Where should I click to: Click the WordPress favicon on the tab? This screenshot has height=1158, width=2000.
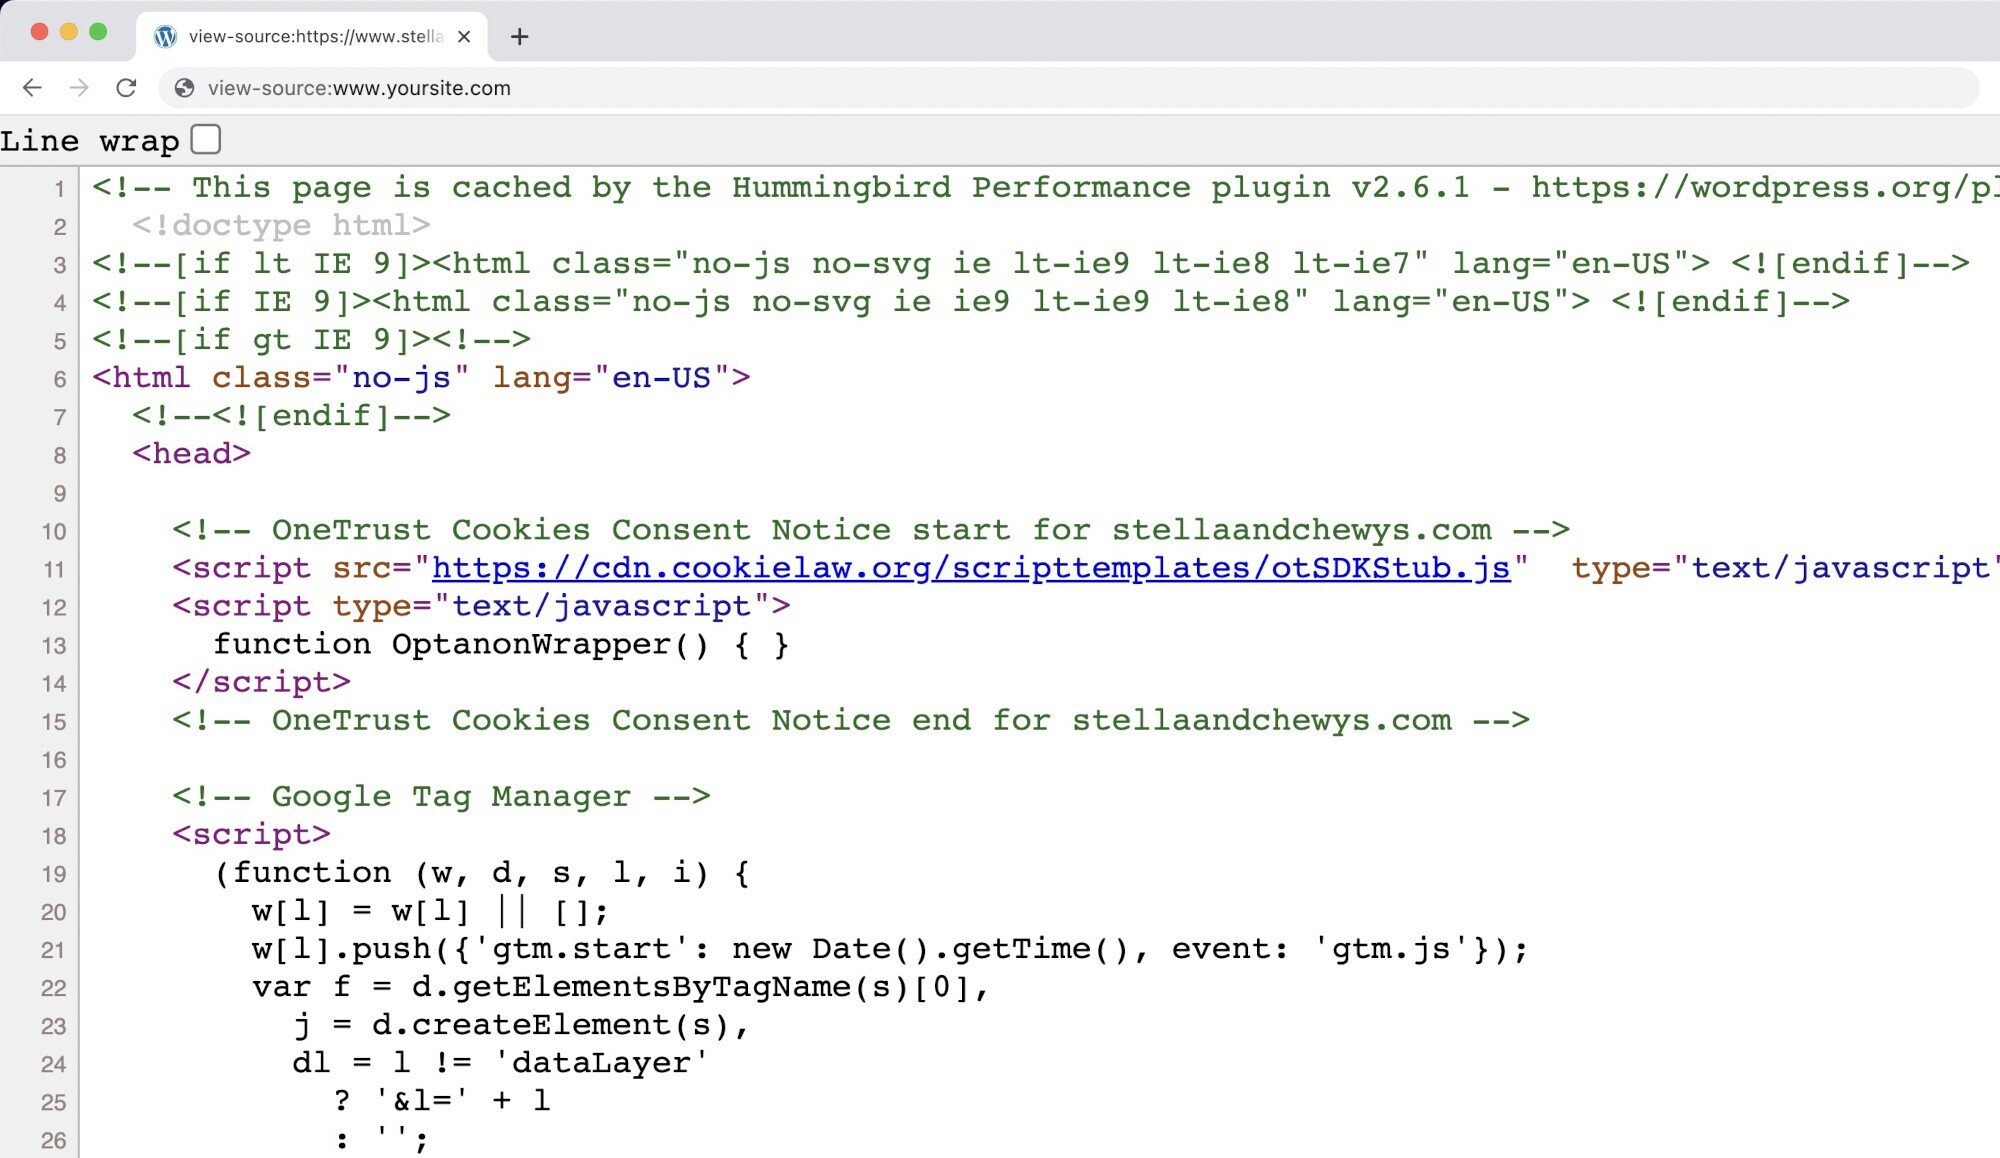165,37
